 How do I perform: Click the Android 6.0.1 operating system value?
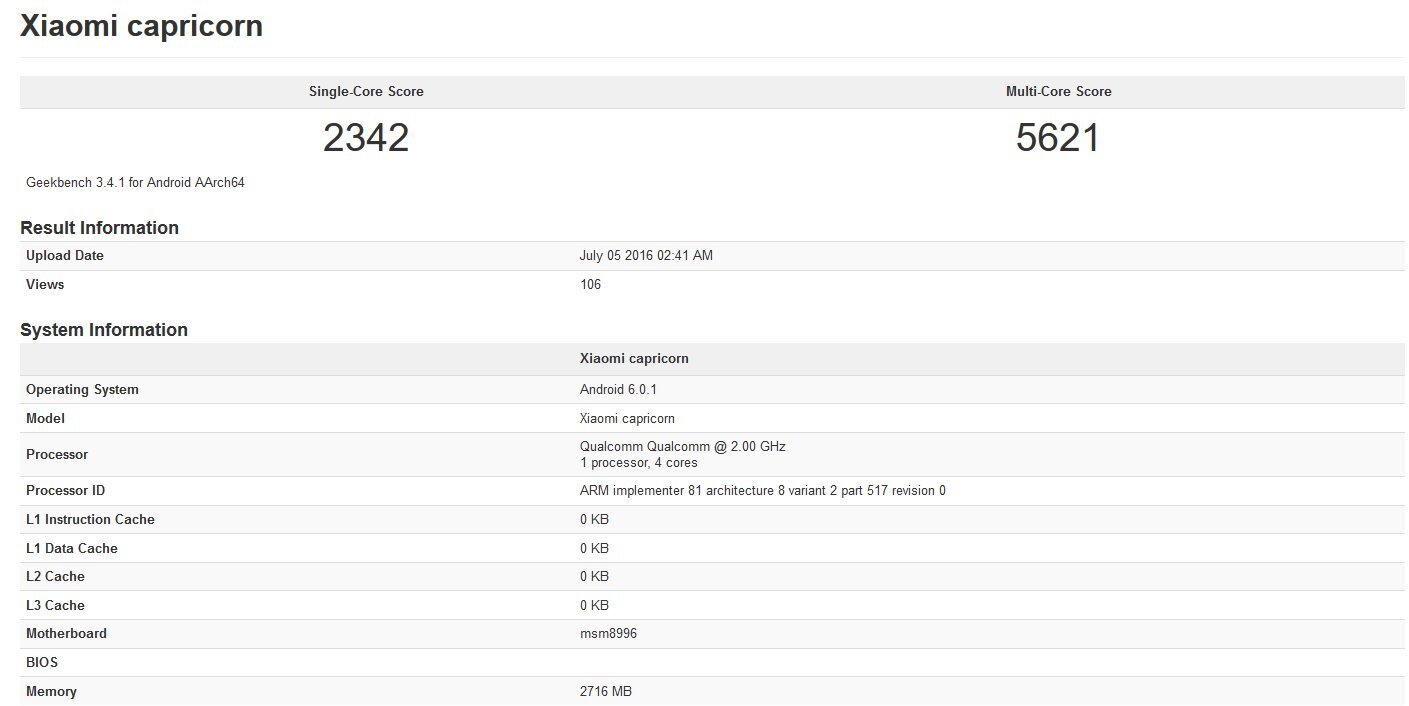[x=618, y=390]
